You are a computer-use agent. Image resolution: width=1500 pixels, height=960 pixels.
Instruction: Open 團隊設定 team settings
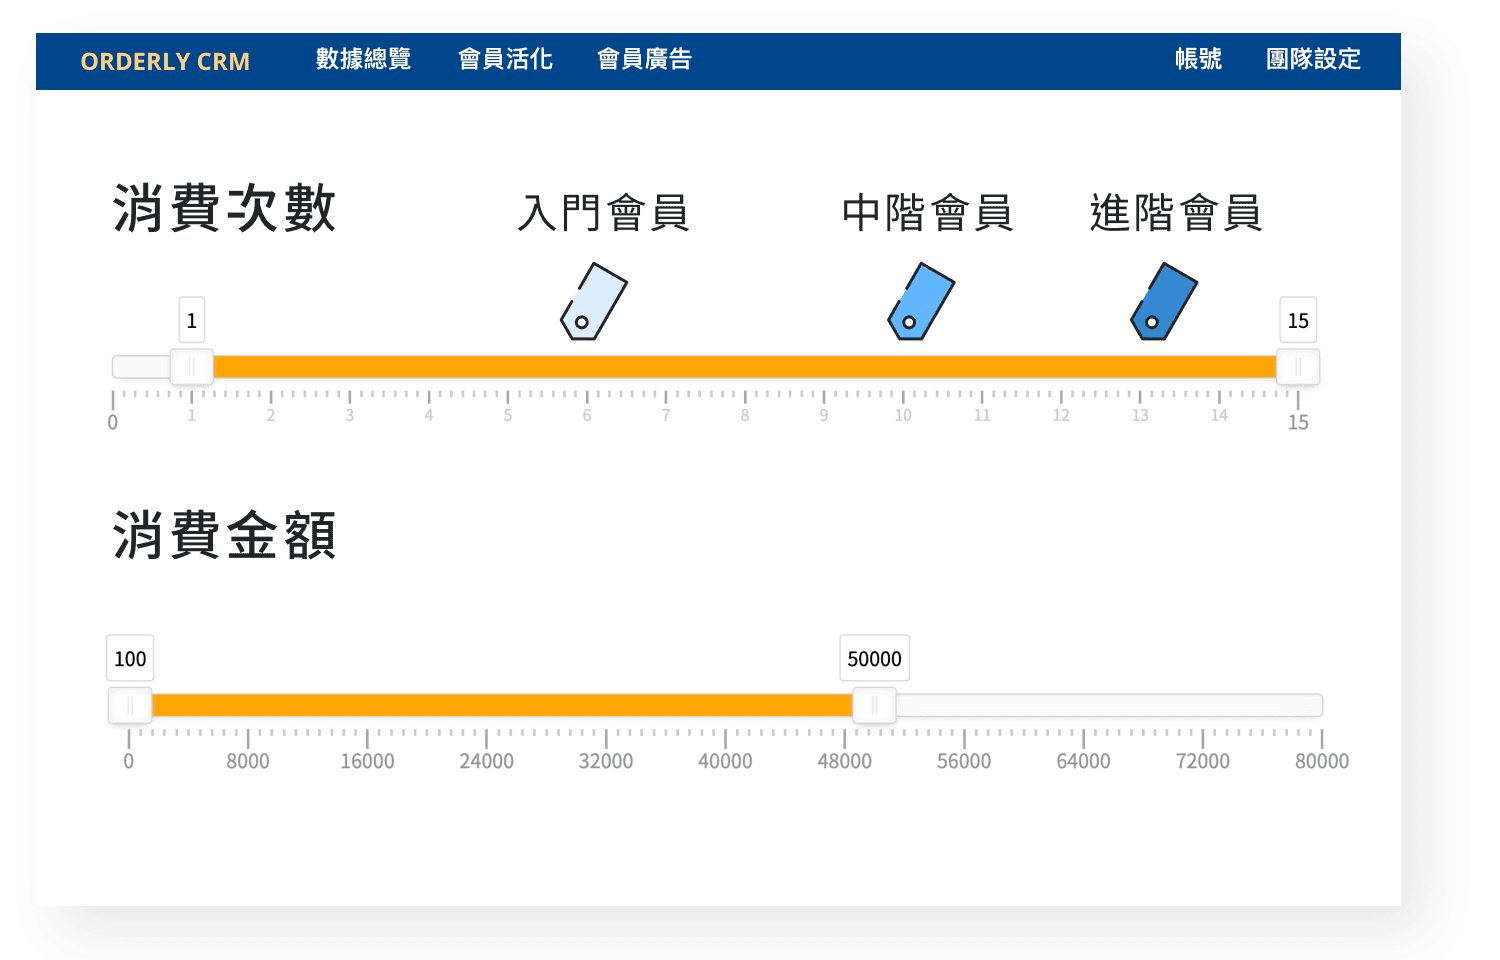(1313, 60)
